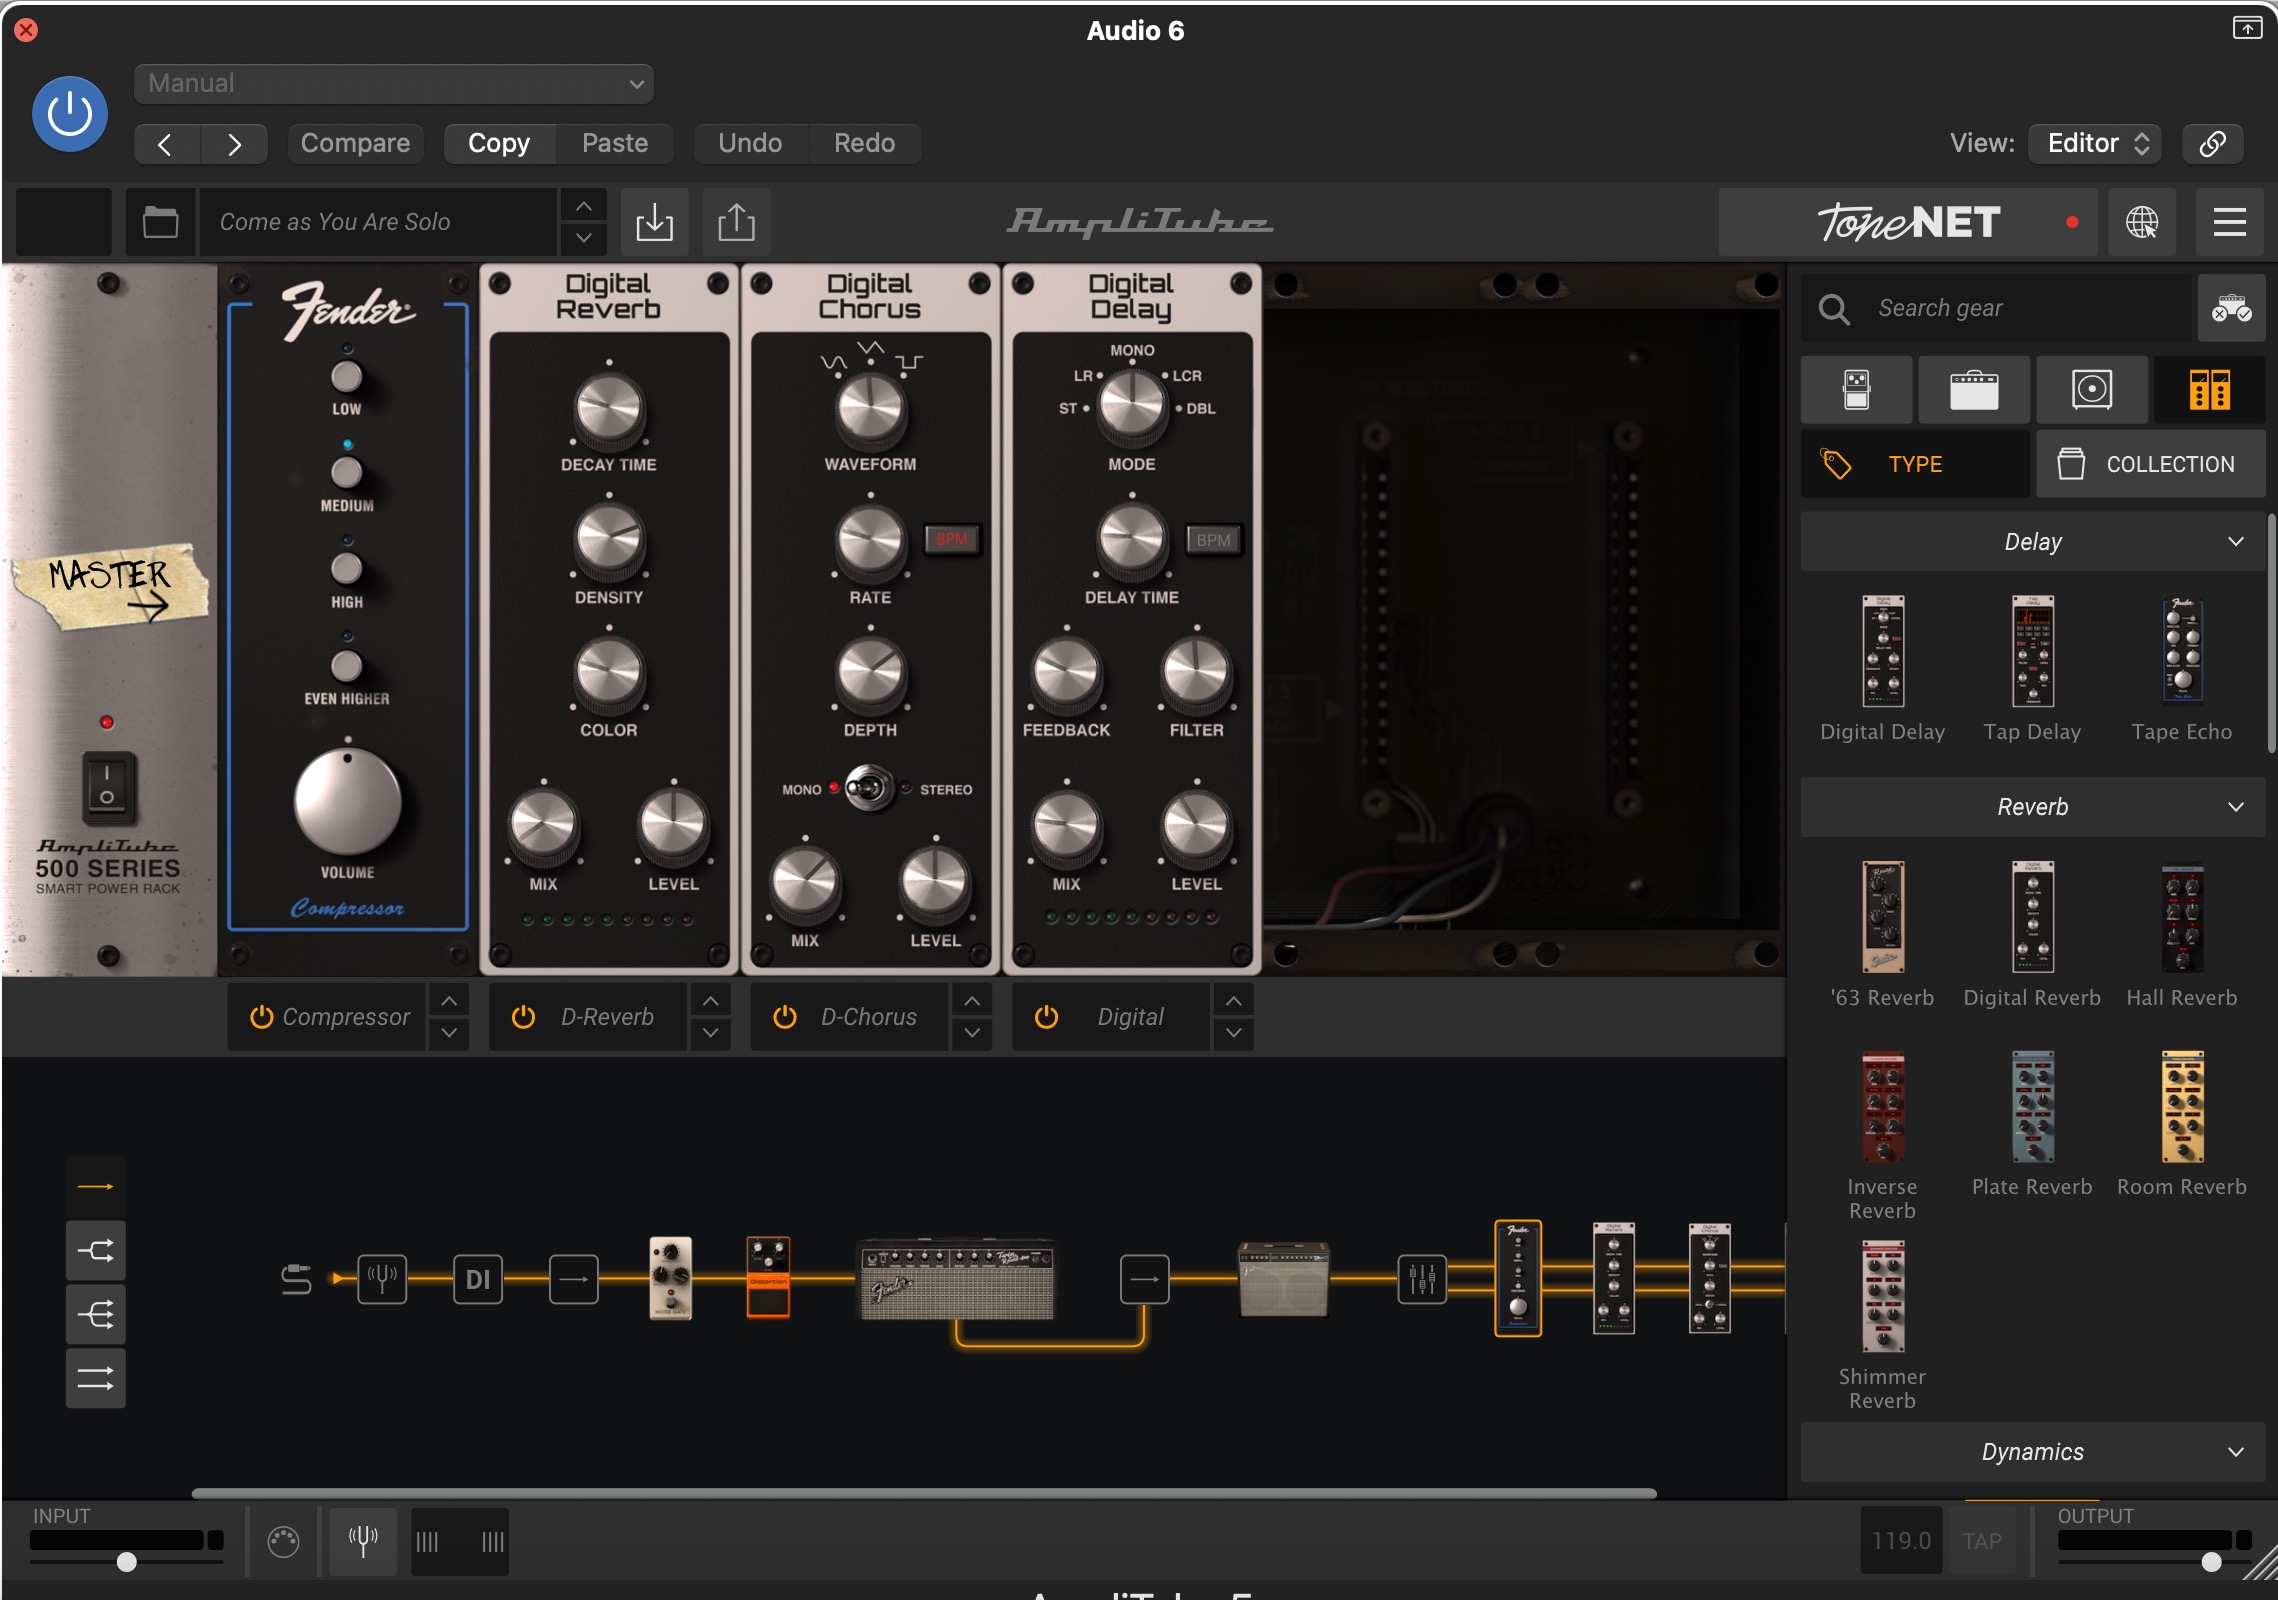Select the stomp pedal gear category
The height and width of the screenshot is (1600, 2278).
(1857, 390)
